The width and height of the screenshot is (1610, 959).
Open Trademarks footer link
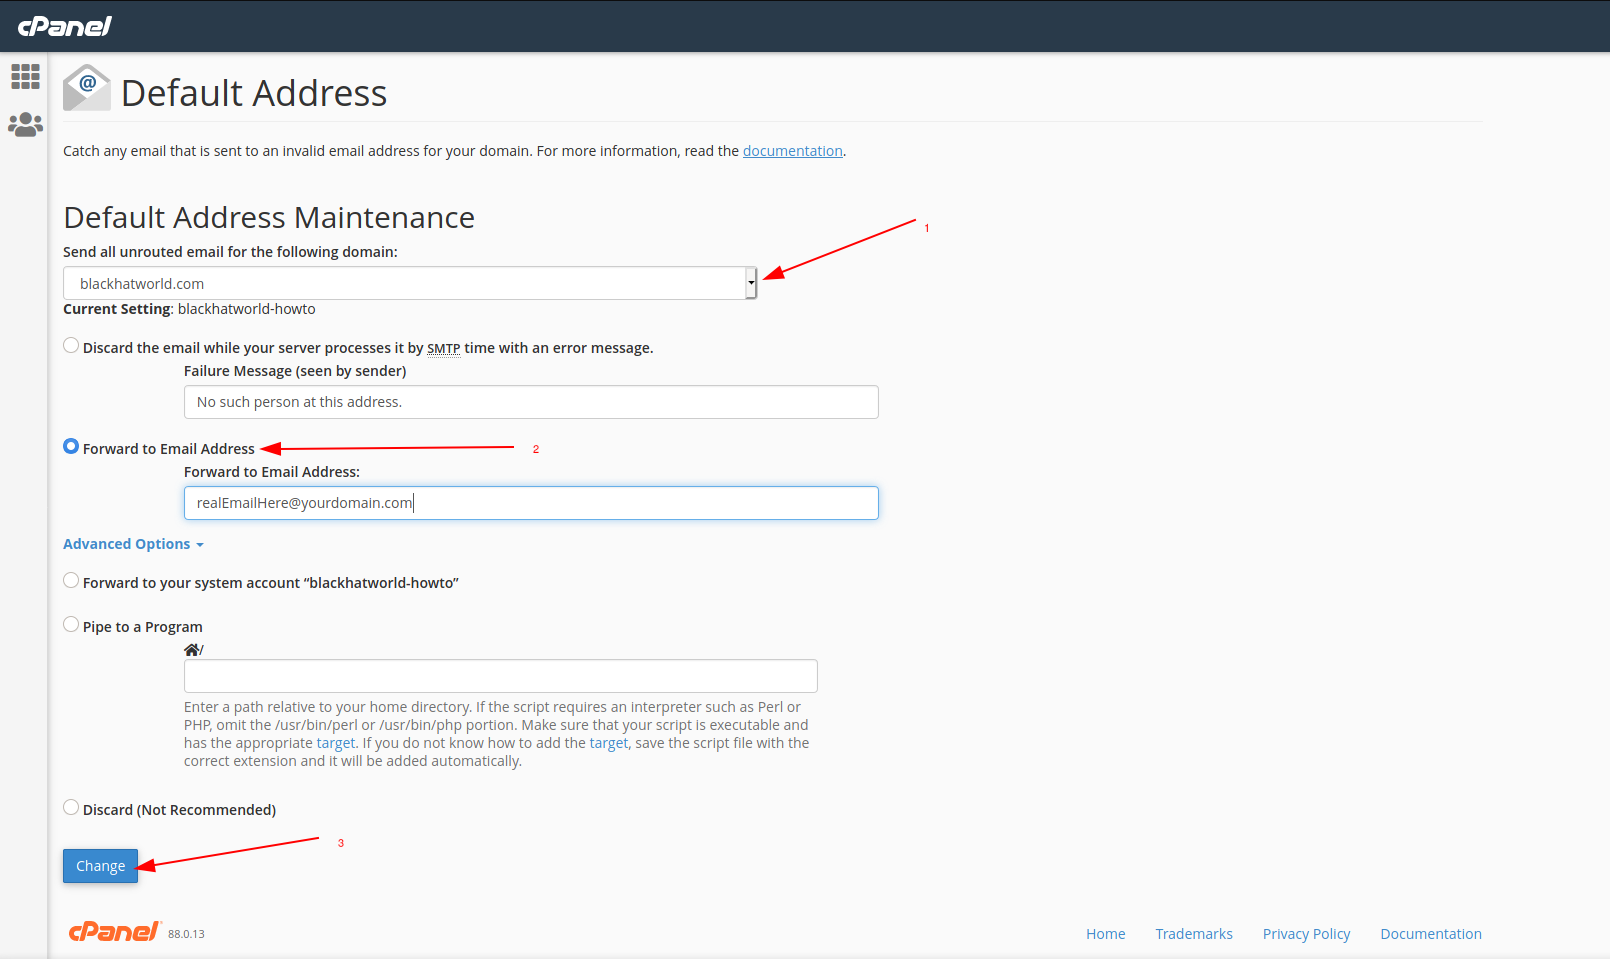tap(1194, 934)
